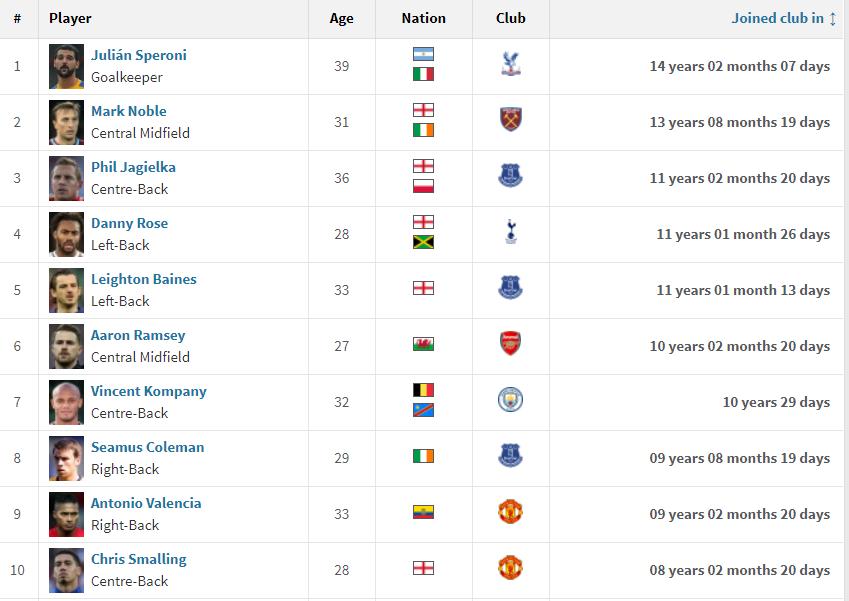Image resolution: width=849 pixels, height=601 pixels.
Task: Open Tottenham Hotspur crest in Danny Rose row
Action: coord(511,232)
